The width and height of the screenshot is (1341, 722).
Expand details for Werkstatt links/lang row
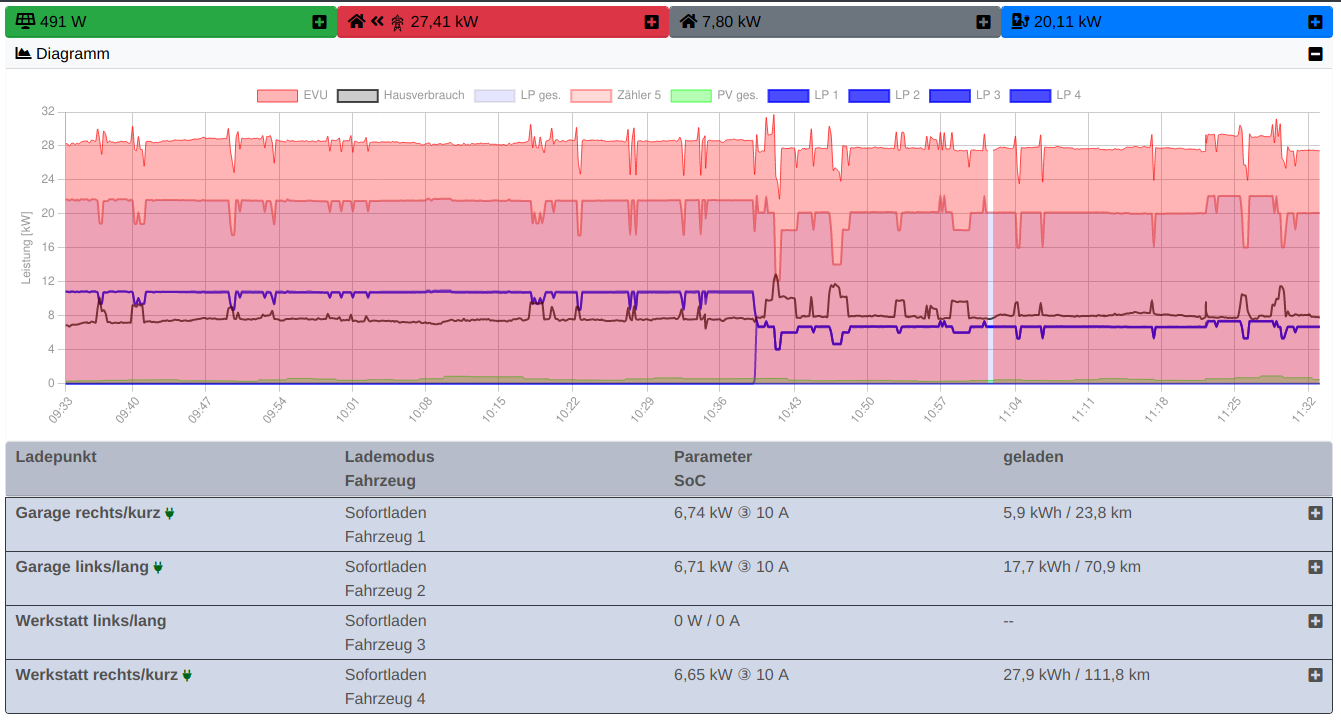tap(1315, 621)
